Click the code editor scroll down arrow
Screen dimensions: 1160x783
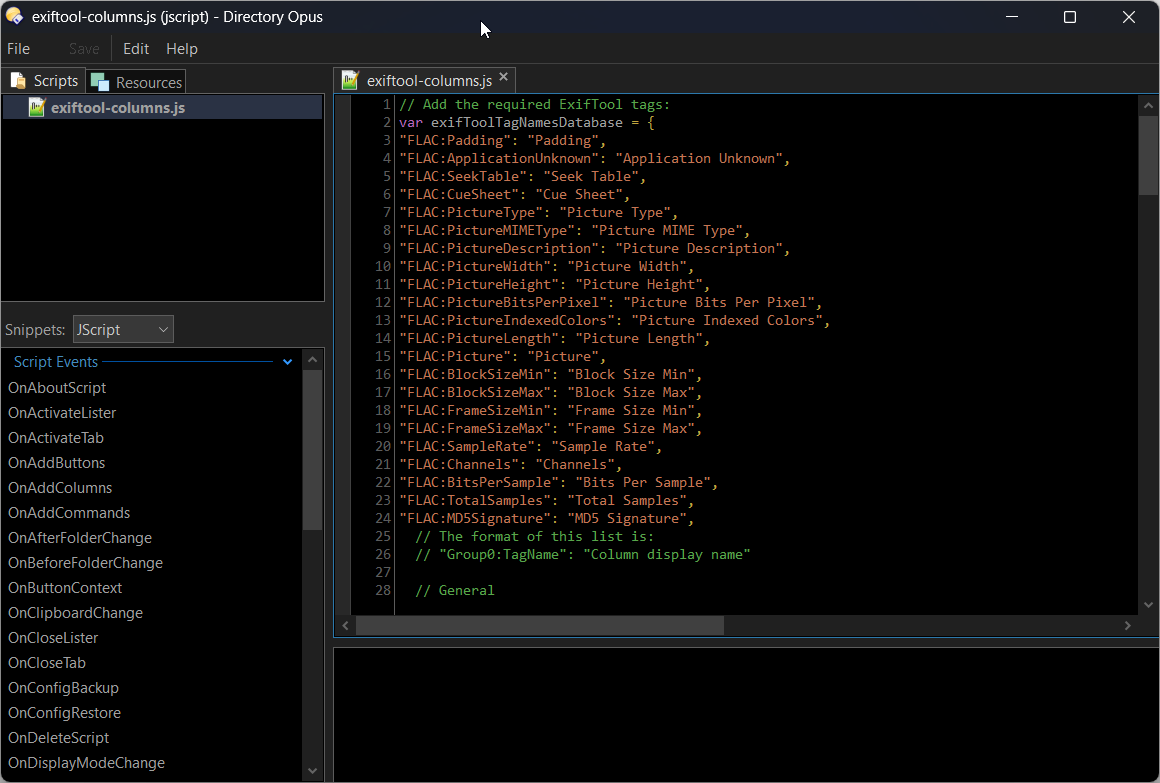tap(1148, 605)
